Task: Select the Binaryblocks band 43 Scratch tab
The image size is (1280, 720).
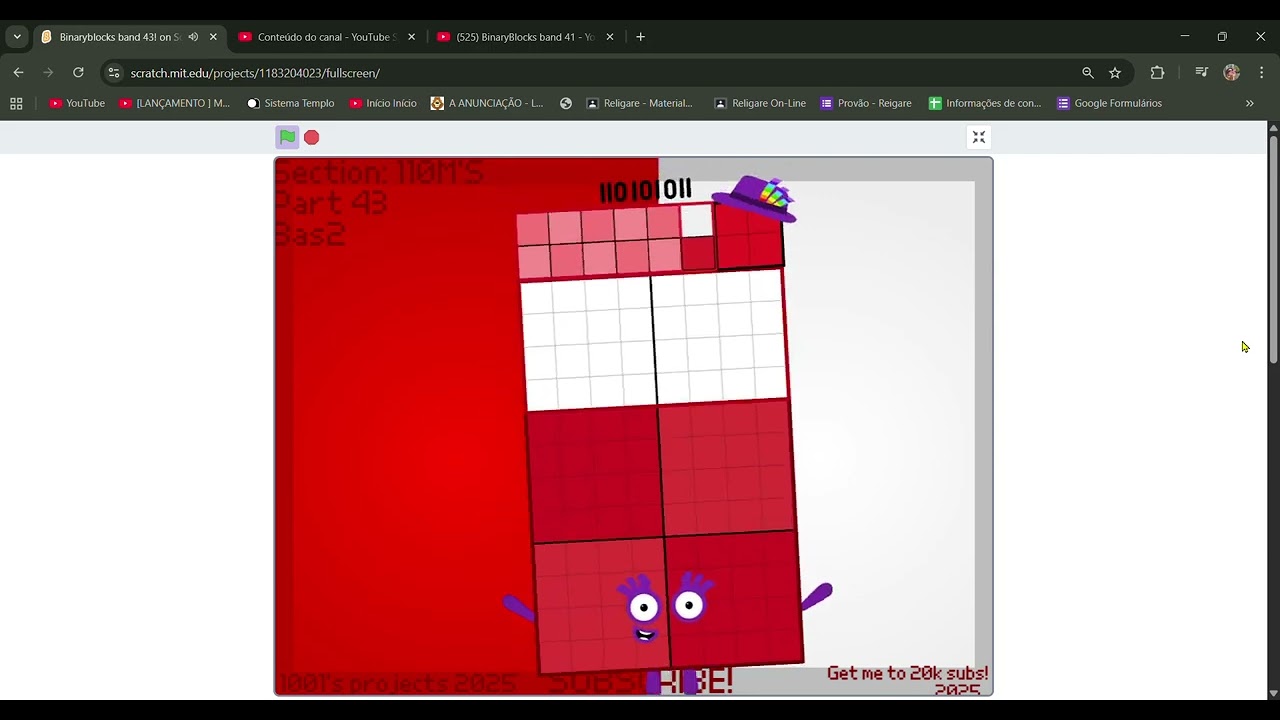Action: point(120,37)
